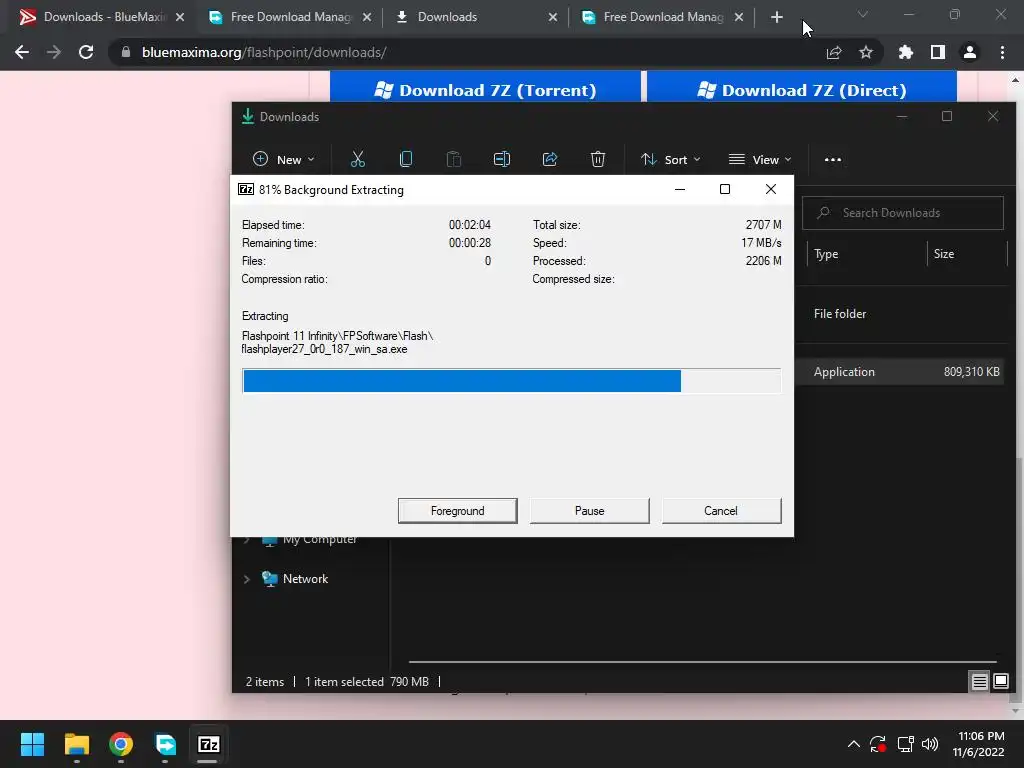Click the explorer horizontal scrollbar
1024x768 pixels.
click(x=702, y=662)
